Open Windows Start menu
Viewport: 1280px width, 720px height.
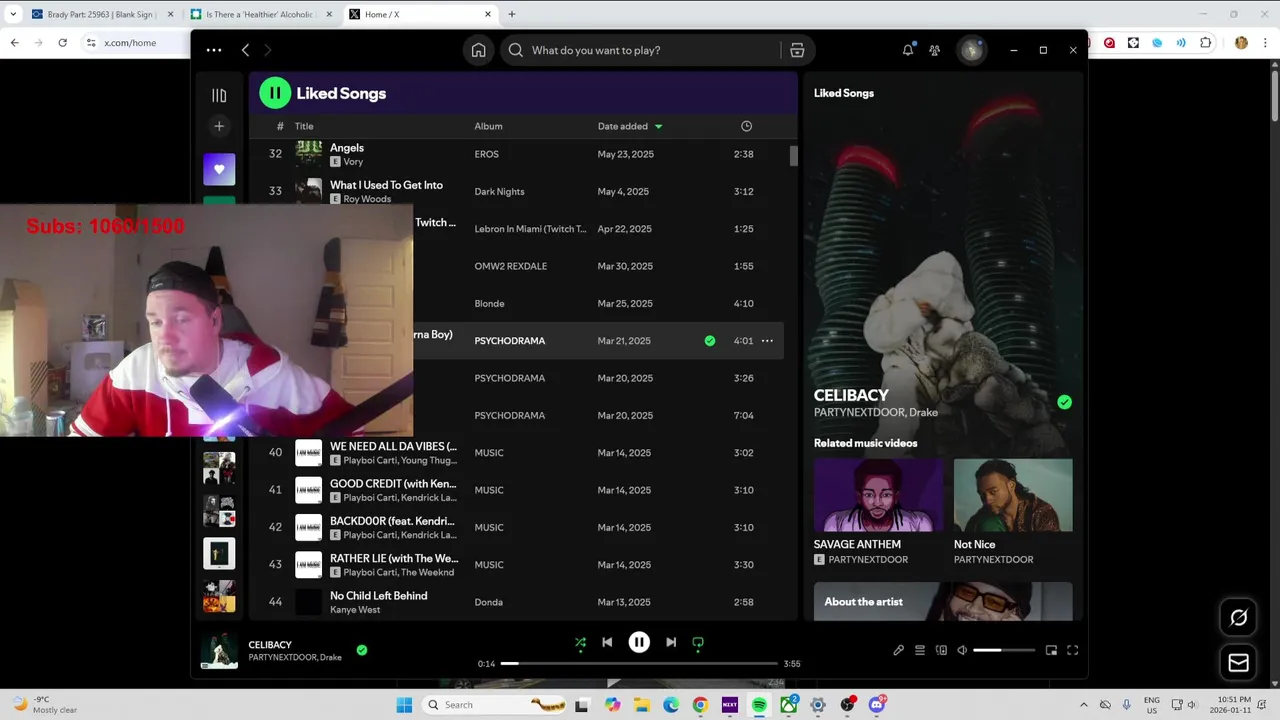[404, 705]
